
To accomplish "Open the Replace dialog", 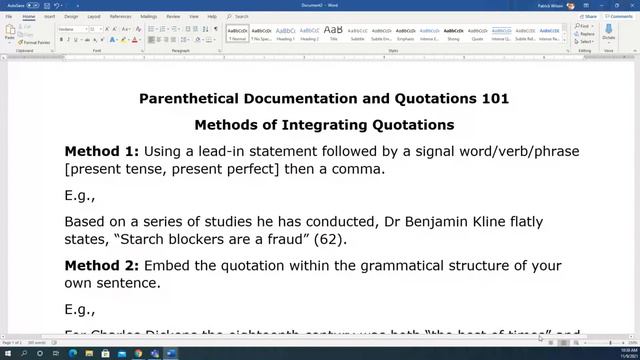I will coord(585,34).
